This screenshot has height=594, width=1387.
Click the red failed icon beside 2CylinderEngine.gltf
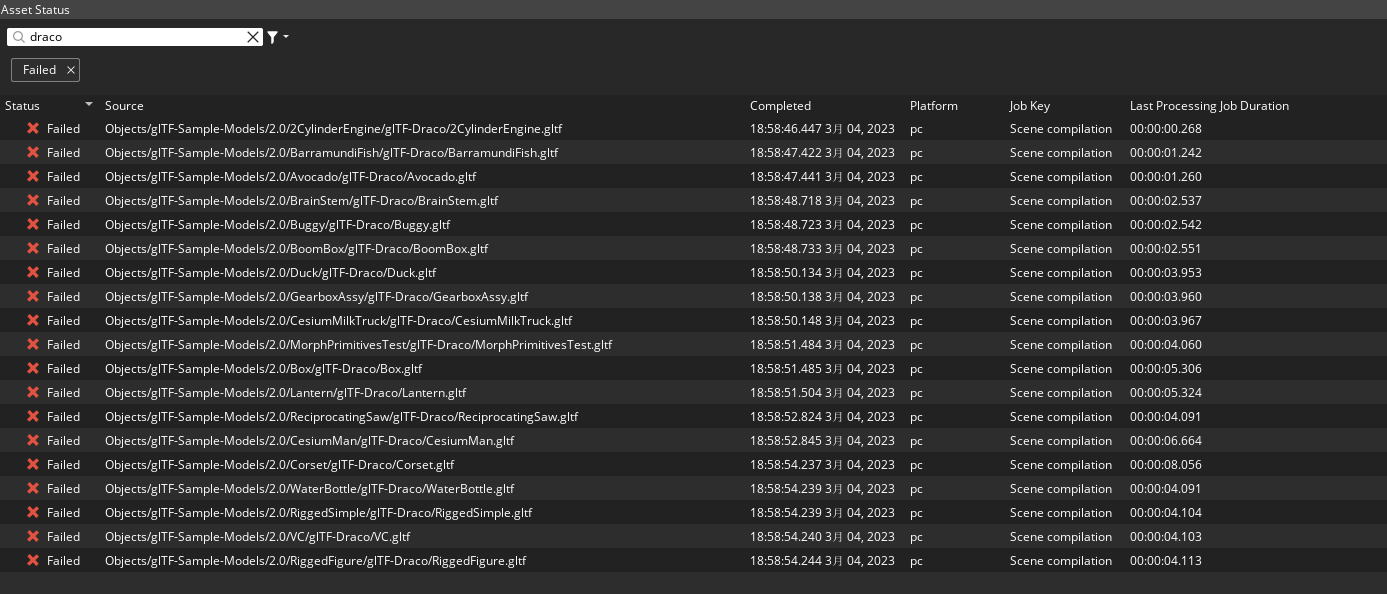pyautogui.click(x=32, y=128)
